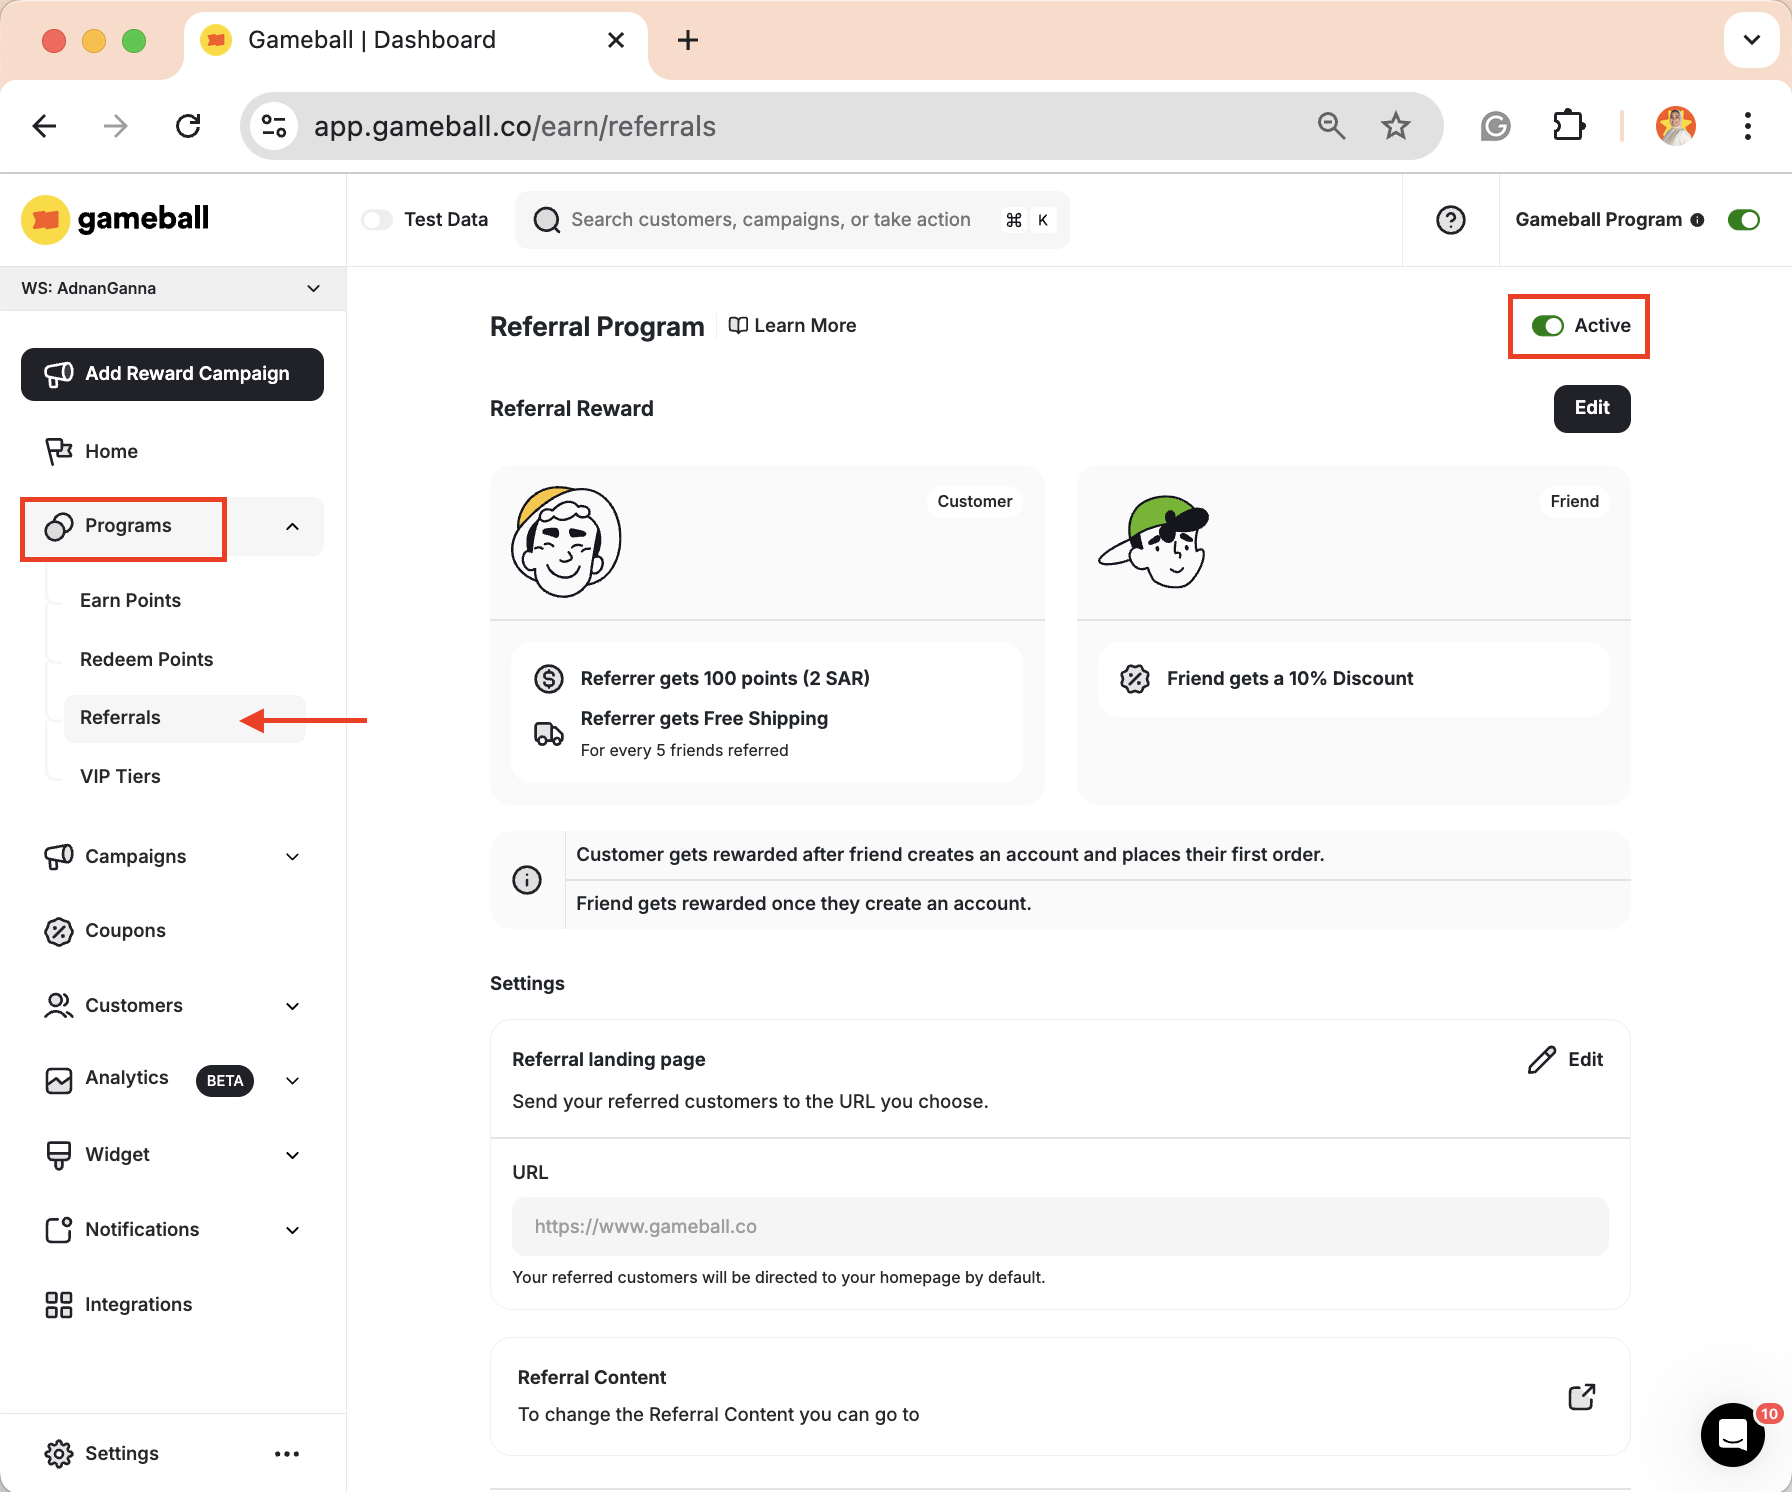Click the Learn More link
Image resolution: width=1792 pixels, height=1492 pixels.
792,325
